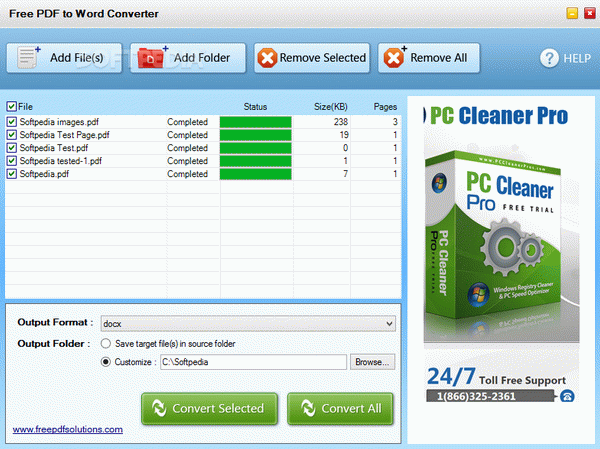
Task: Sort by the Pages column header
Action: pyautogui.click(x=385, y=107)
